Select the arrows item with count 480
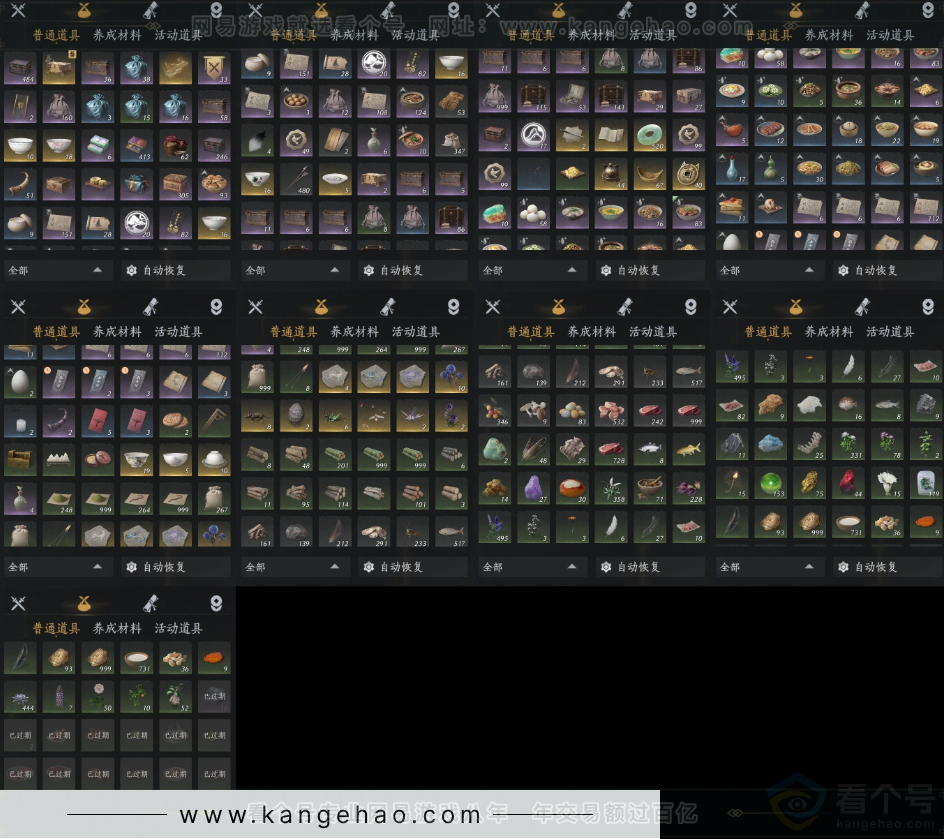This screenshot has width=944, height=839. tap(296, 179)
